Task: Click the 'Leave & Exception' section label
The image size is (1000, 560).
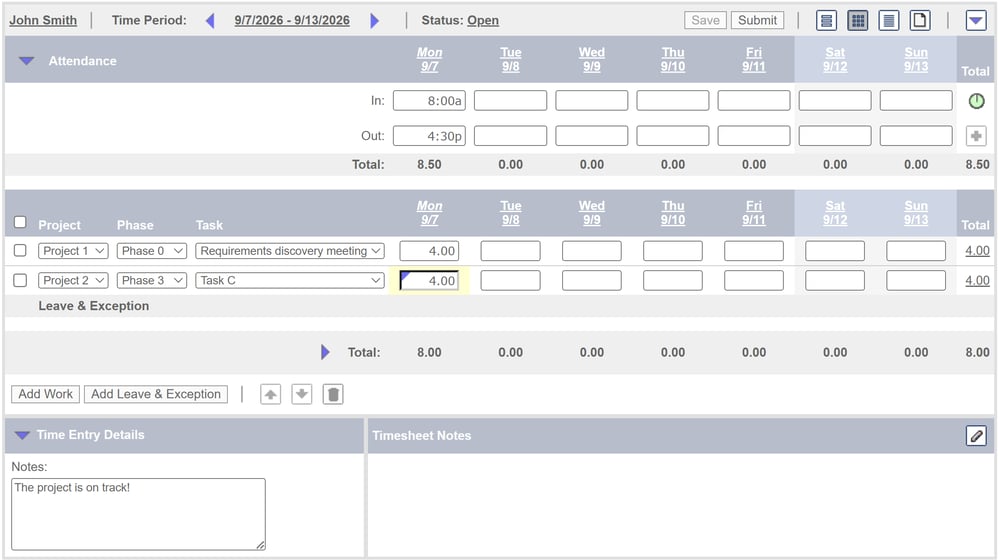Action: coord(94,306)
